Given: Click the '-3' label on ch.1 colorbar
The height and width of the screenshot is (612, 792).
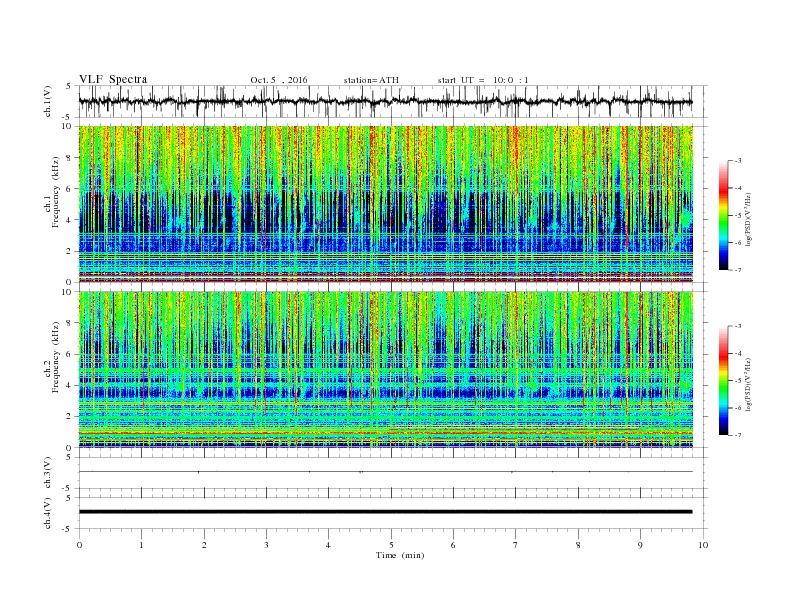Looking at the screenshot, I should (x=738, y=161).
